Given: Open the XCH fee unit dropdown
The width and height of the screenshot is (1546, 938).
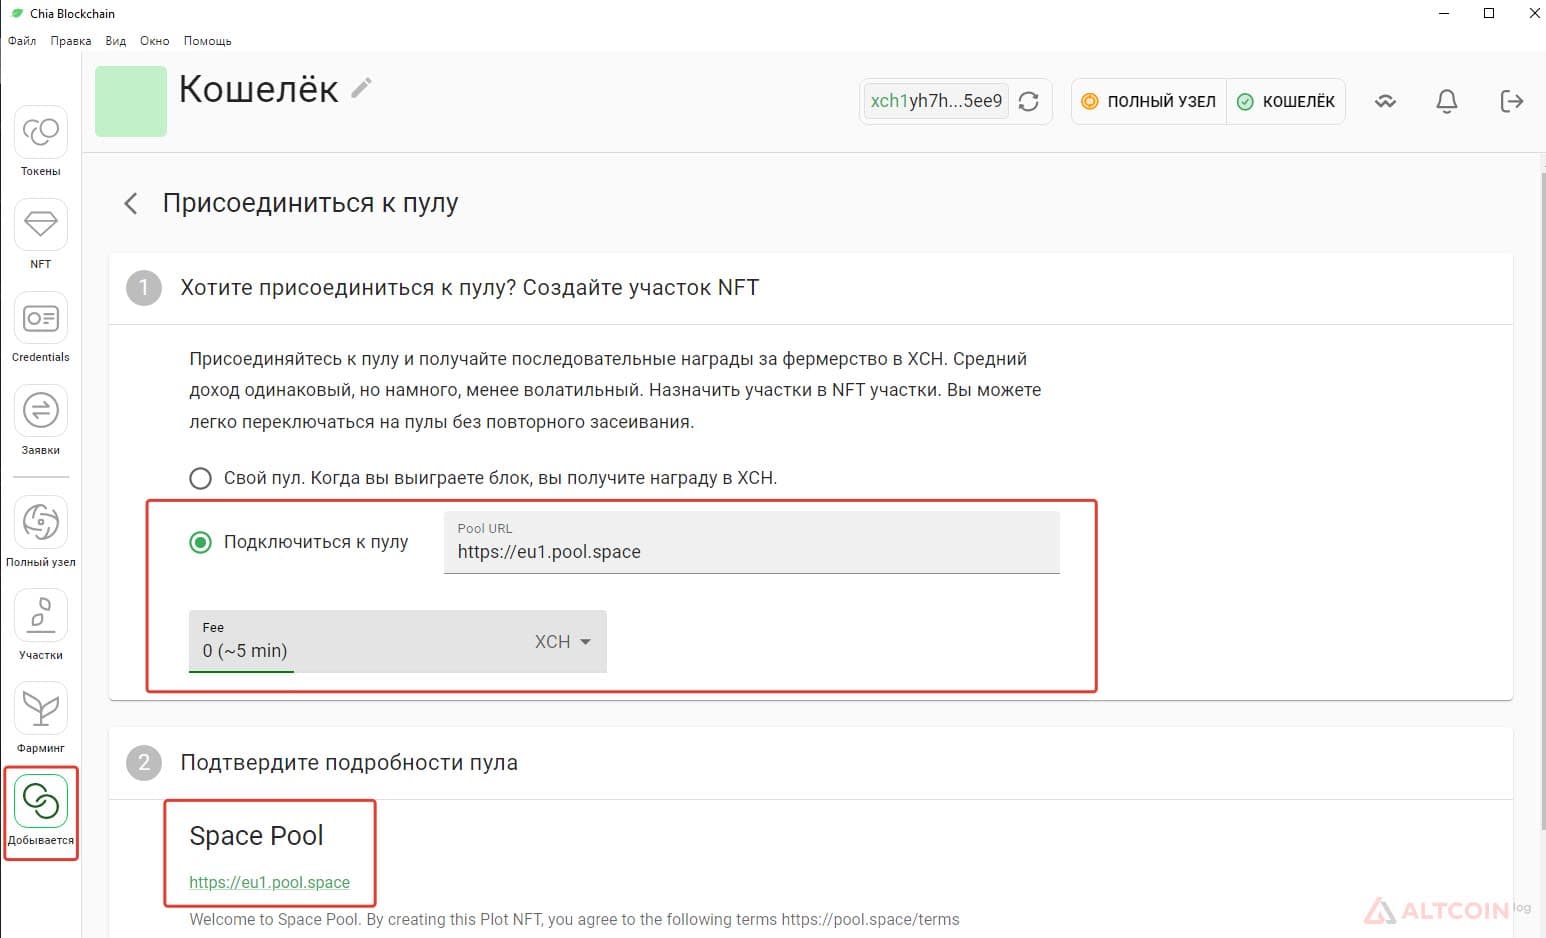Looking at the screenshot, I should 563,642.
